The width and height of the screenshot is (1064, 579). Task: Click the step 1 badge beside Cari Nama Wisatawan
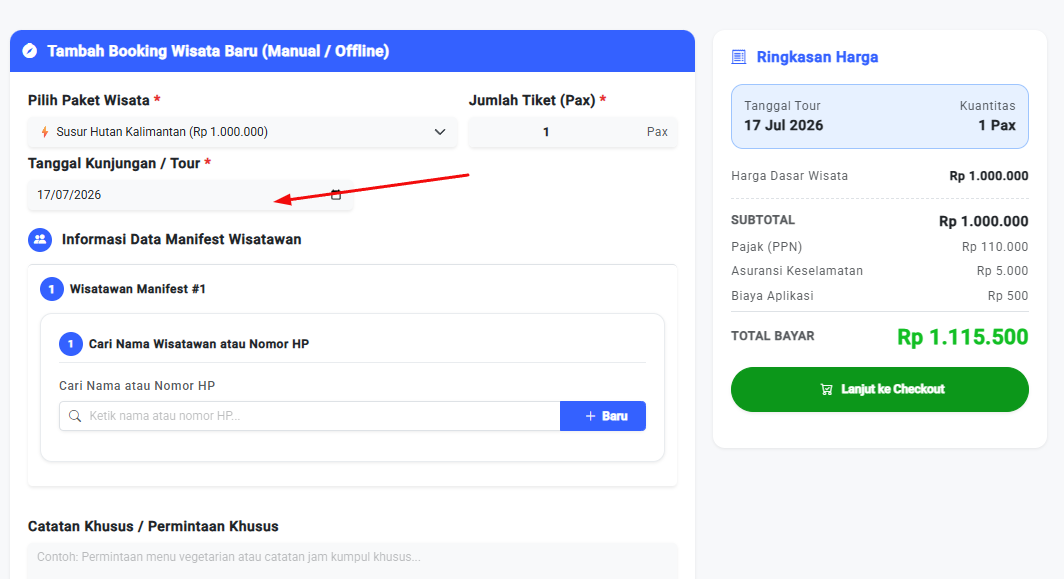click(71, 344)
